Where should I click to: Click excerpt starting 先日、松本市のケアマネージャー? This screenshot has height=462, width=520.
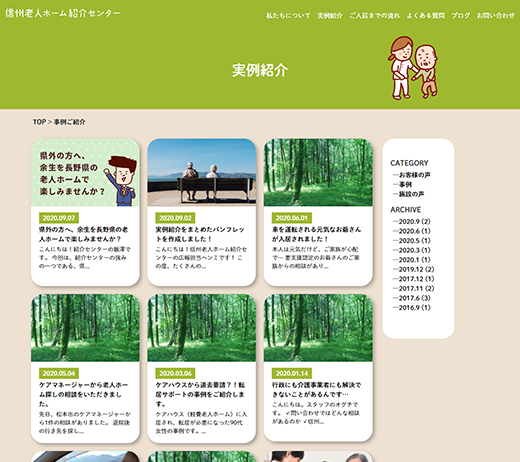click(x=85, y=423)
